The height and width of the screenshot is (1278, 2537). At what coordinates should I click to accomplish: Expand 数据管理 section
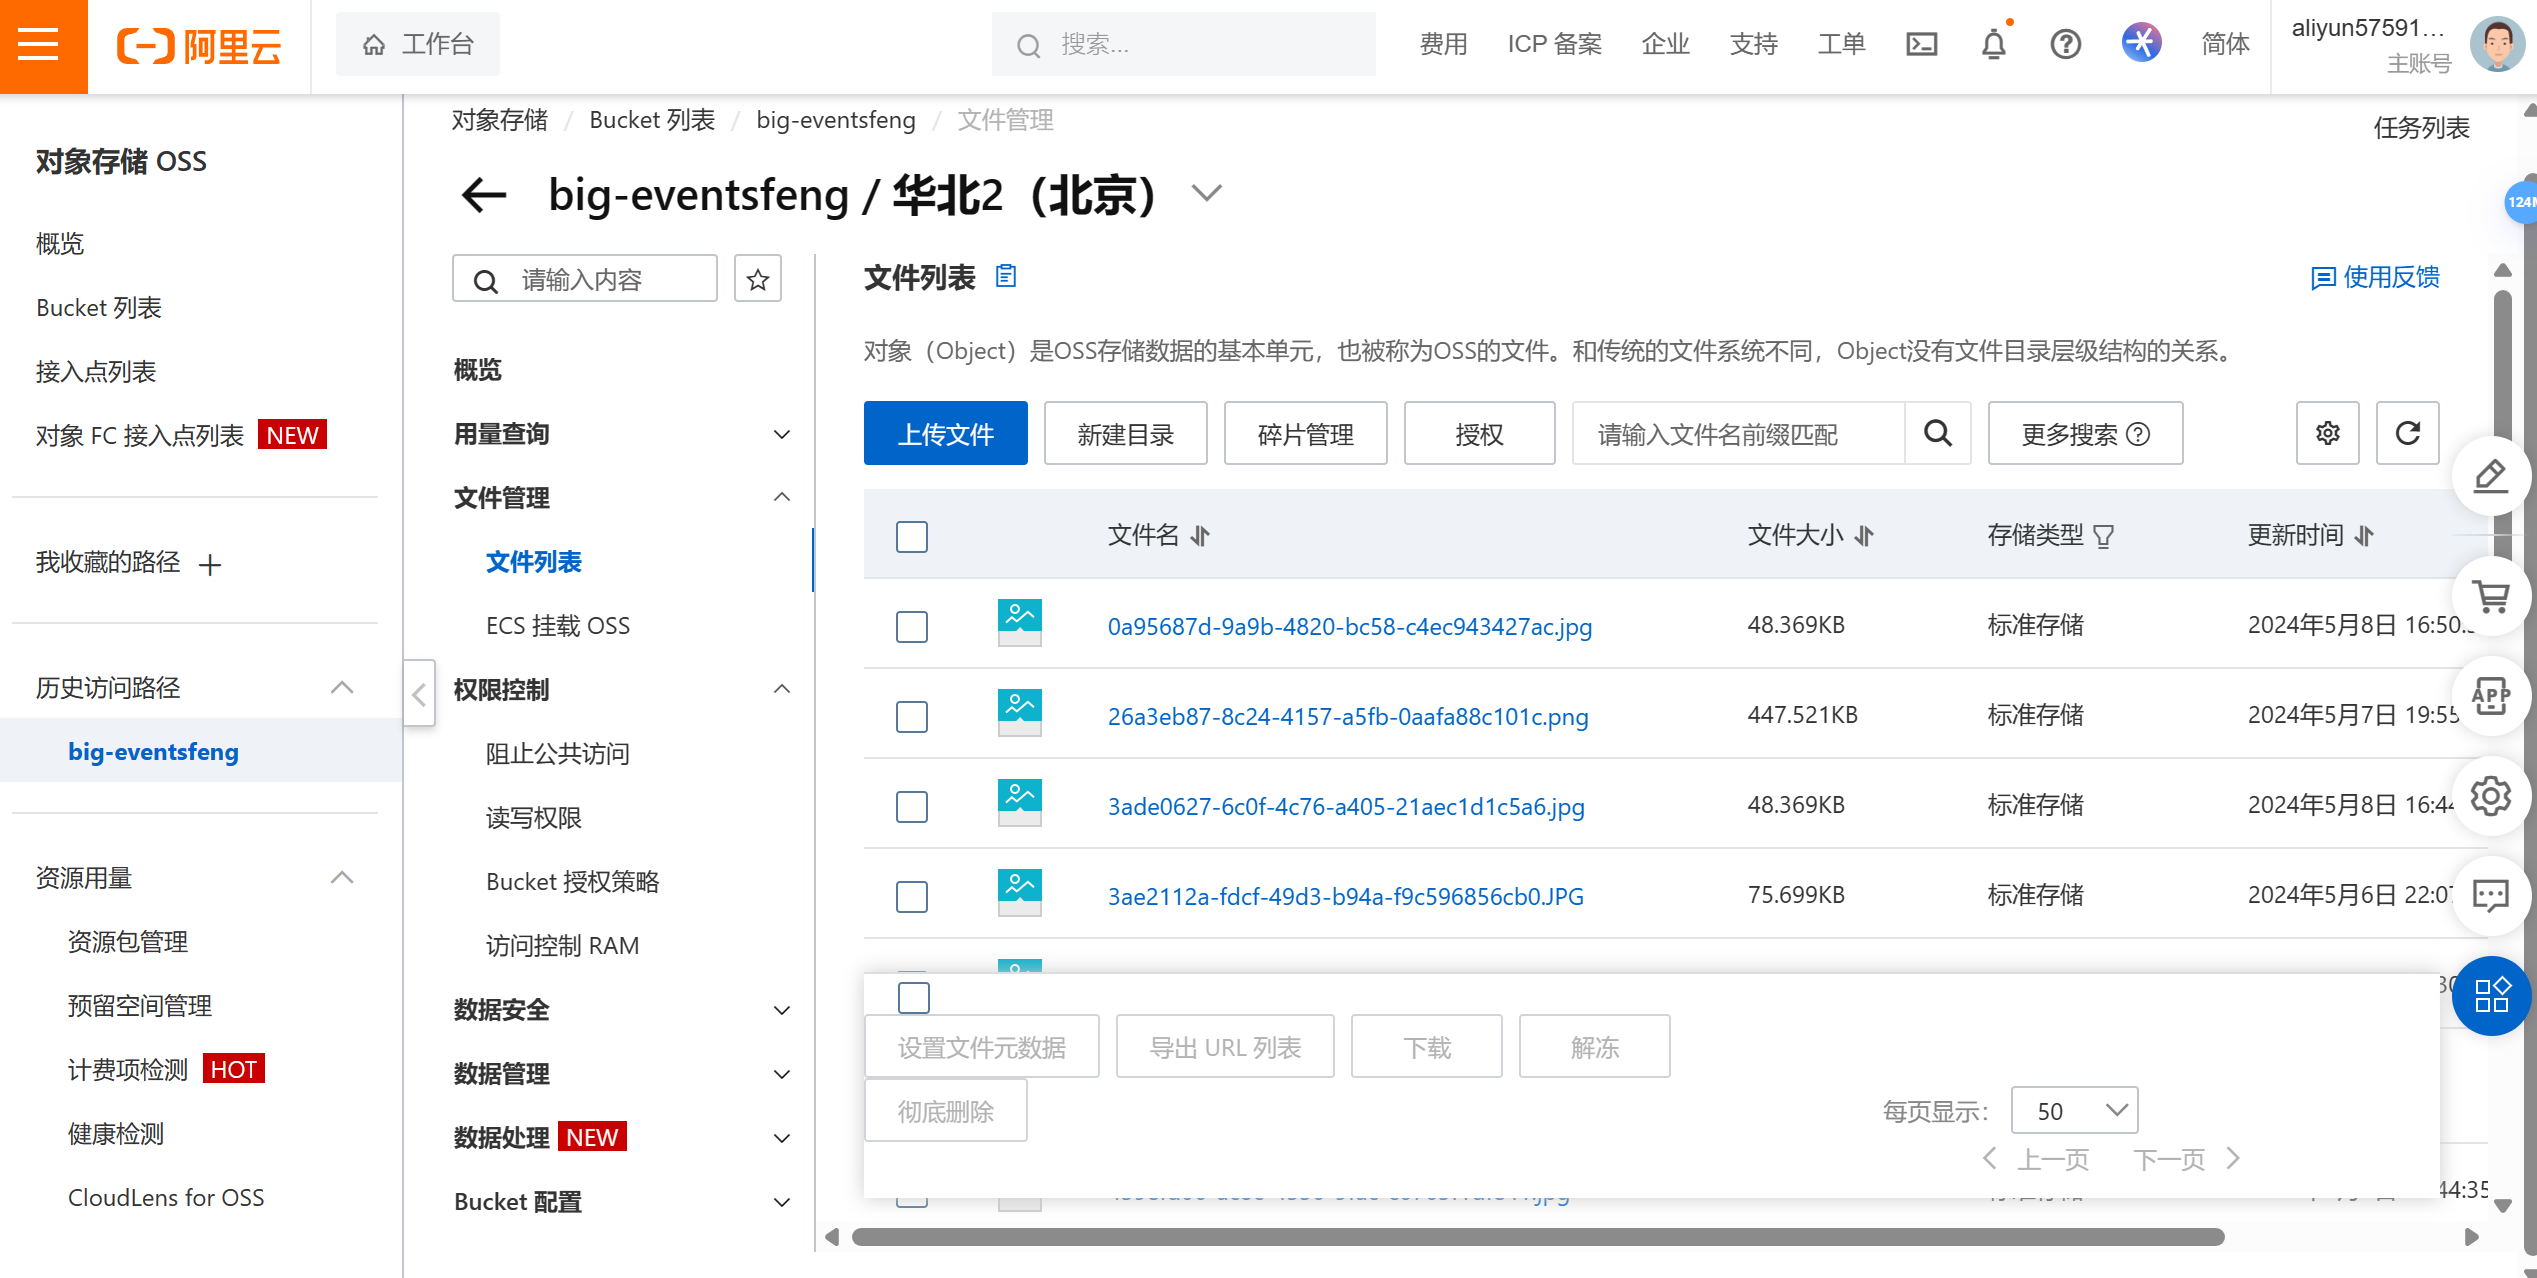click(x=782, y=1074)
